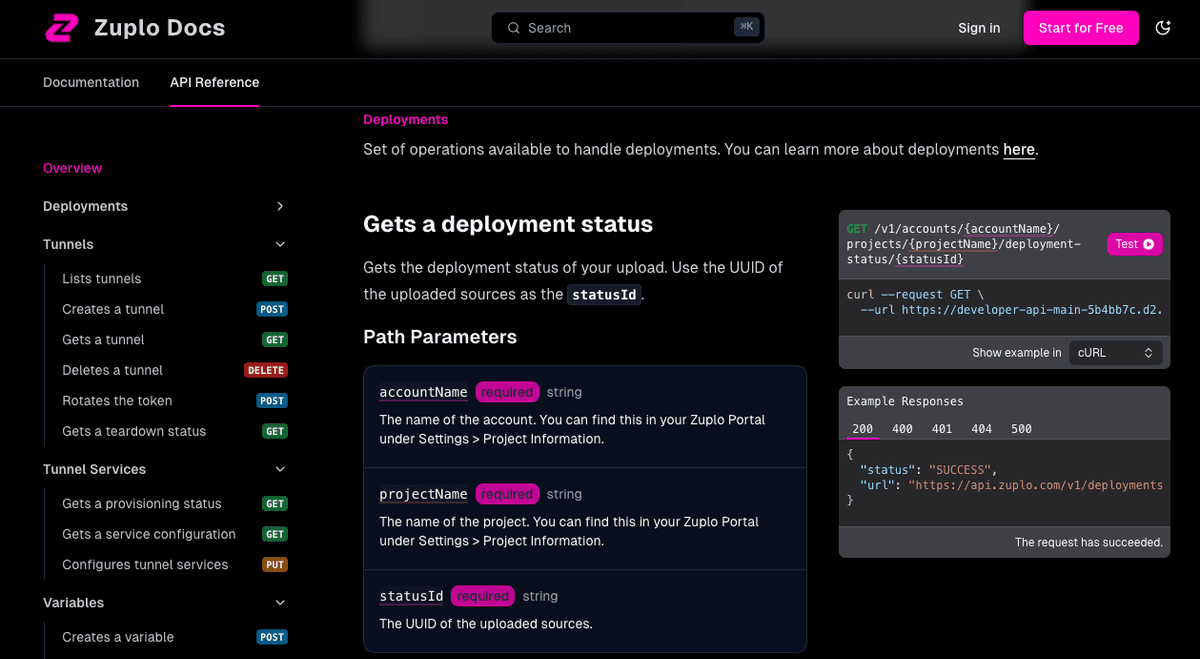Click the Sign in link
Viewport: 1200px width, 659px height.
[x=978, y=28]
